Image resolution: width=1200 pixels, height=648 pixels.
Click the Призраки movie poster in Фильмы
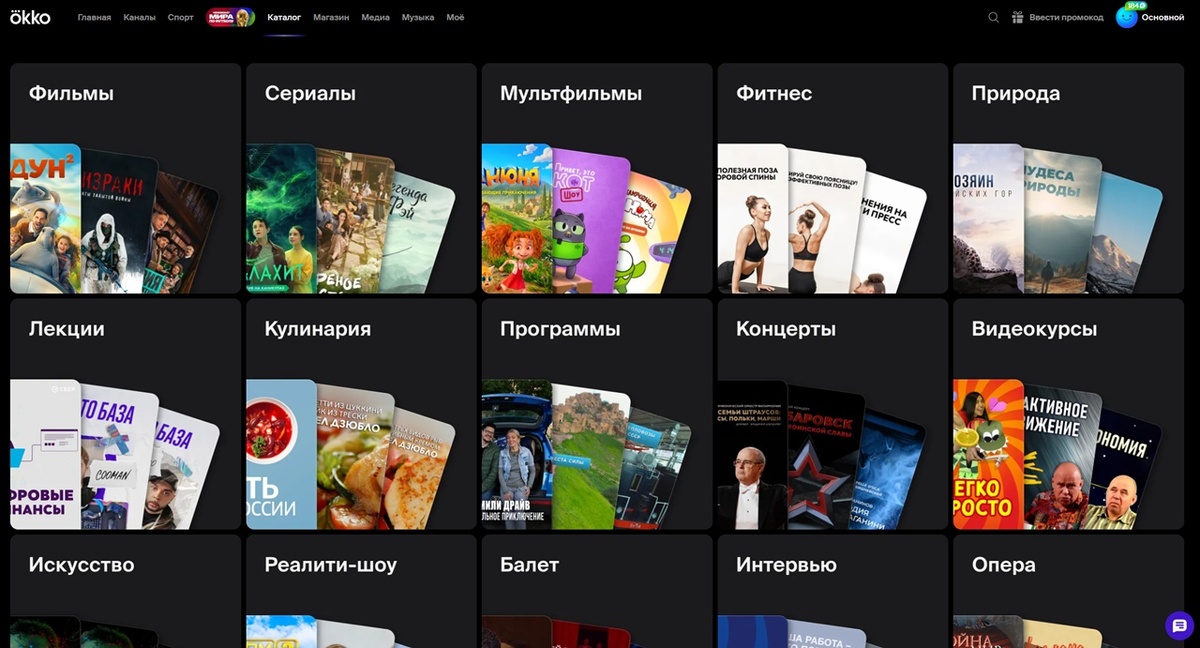pyautogui.click(x=118, y=222)
